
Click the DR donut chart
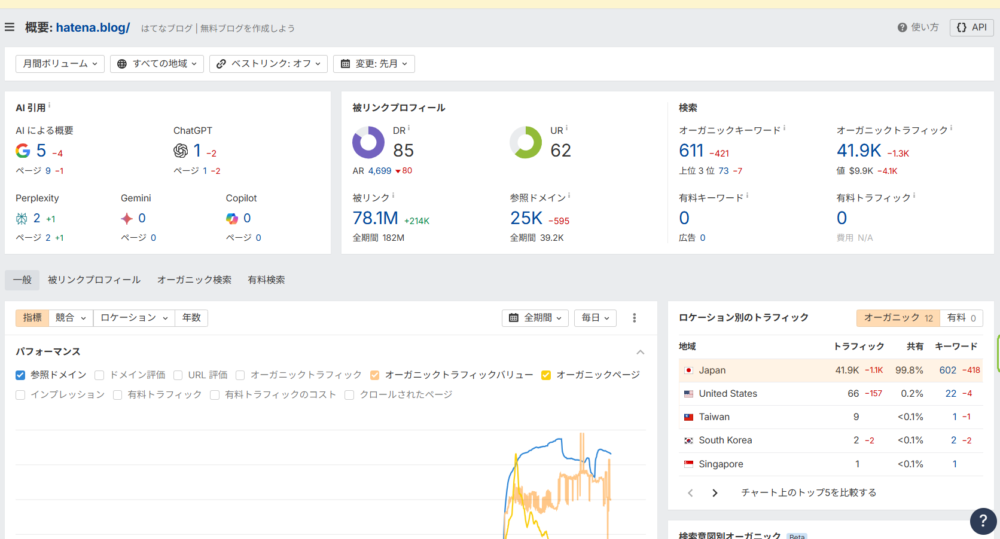click(368, 143)
